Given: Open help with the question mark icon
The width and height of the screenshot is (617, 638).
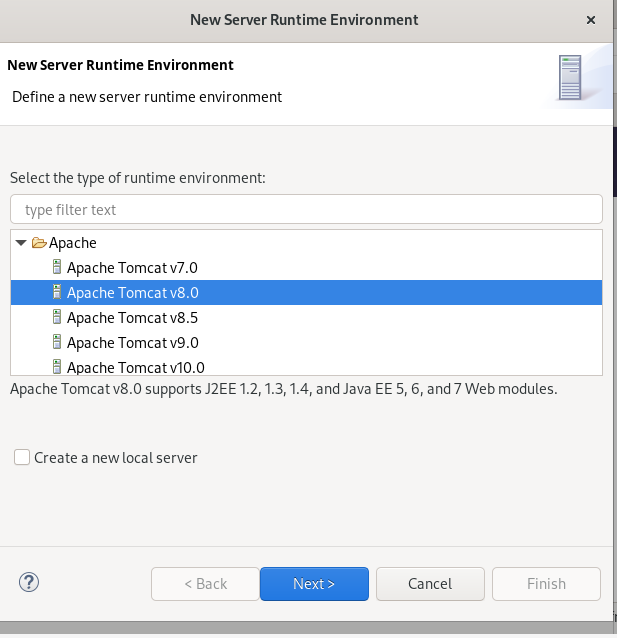Looking at the screenshot, I should click(29, 582).
